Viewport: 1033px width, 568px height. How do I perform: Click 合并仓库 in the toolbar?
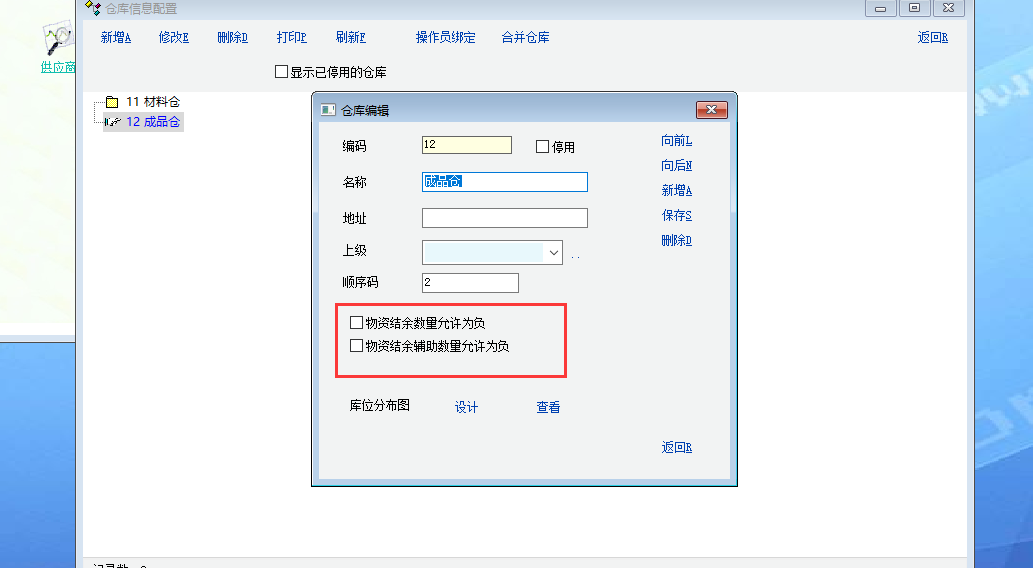coord(525,38)
